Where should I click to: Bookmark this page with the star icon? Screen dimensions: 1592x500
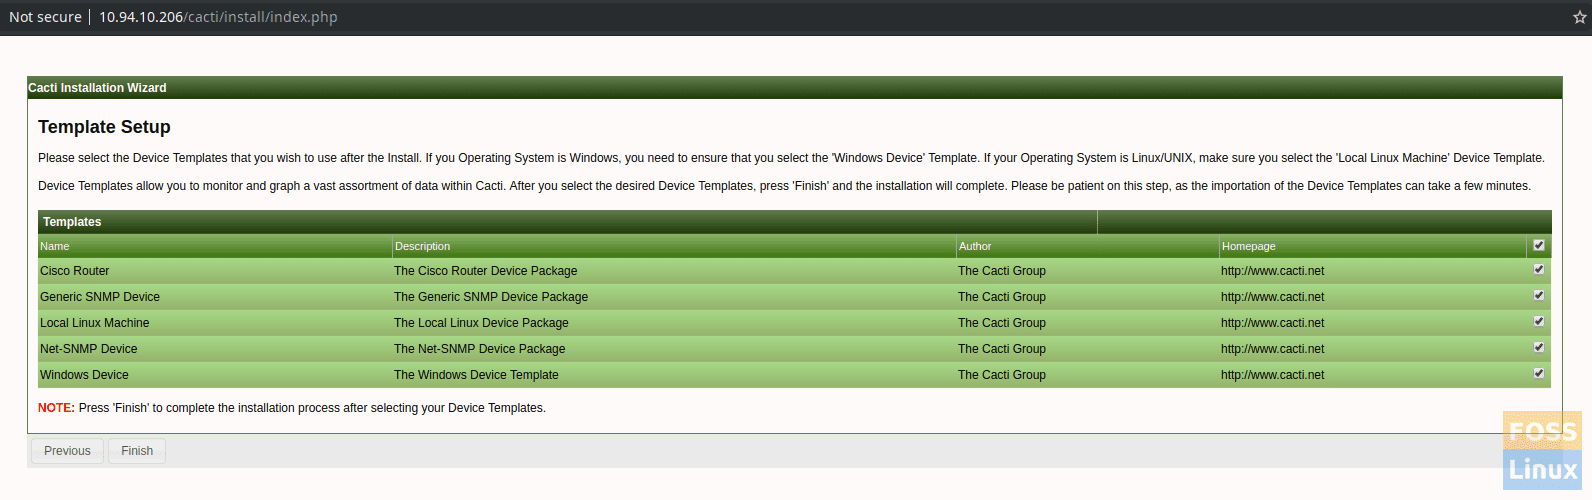1580,17
